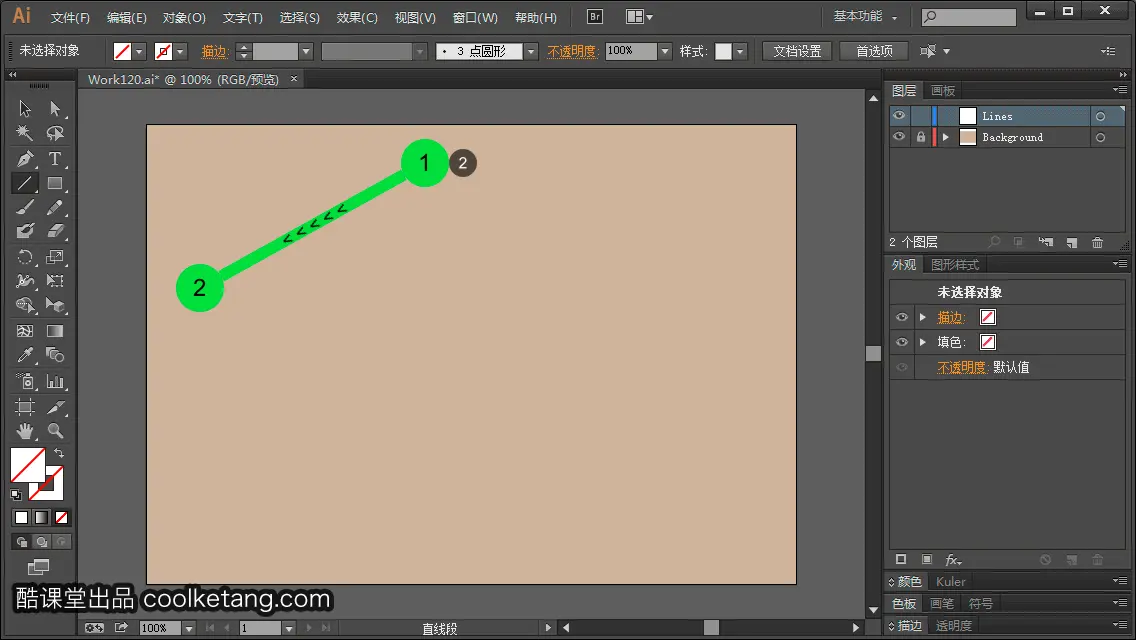
Task: Open fill color dropdown in control bar
Action: click(x=139, y=51)
